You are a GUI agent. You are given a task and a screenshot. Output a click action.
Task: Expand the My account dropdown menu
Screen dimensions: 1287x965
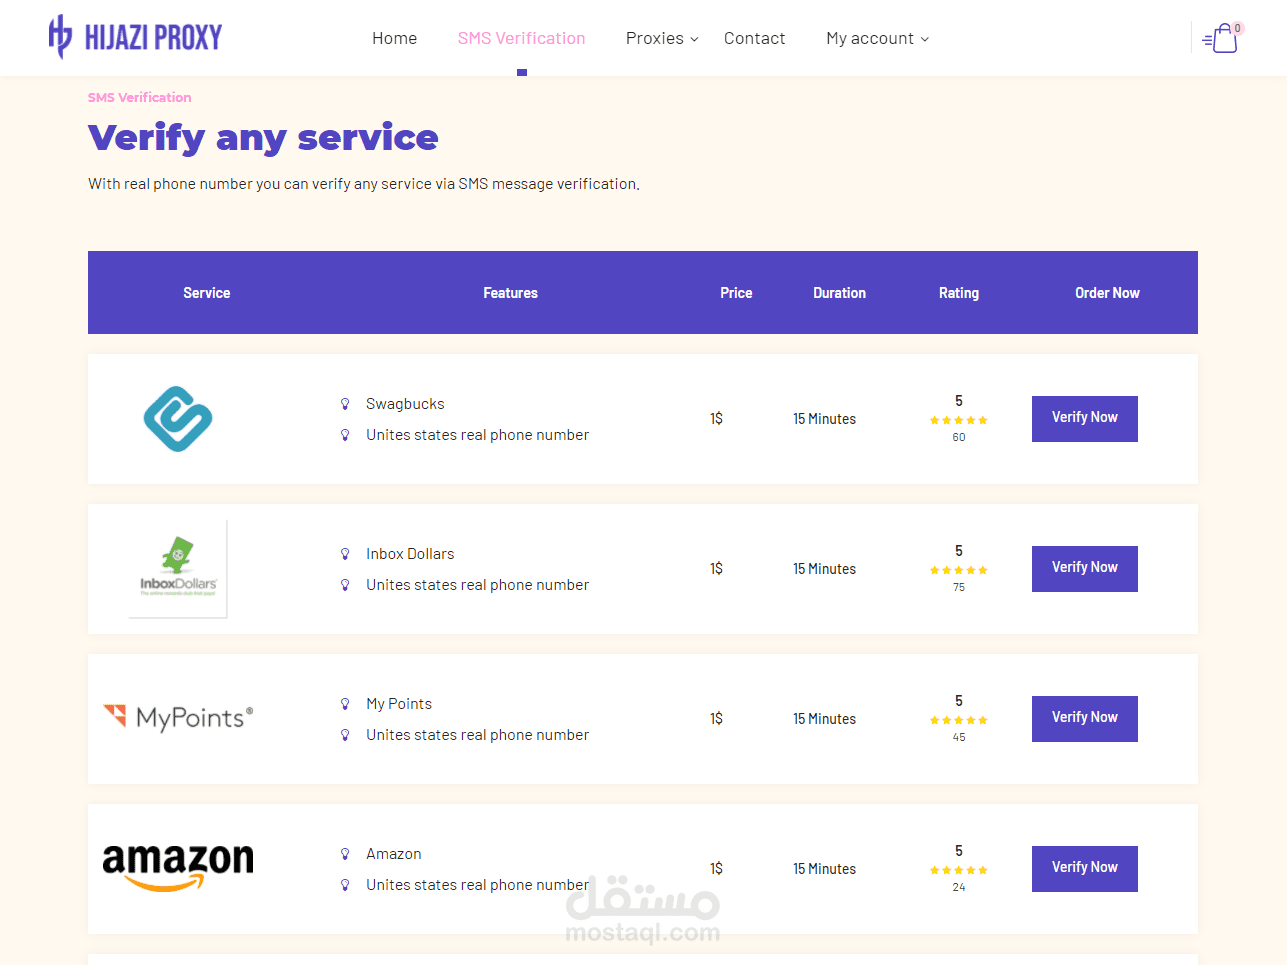pos(877,38)
